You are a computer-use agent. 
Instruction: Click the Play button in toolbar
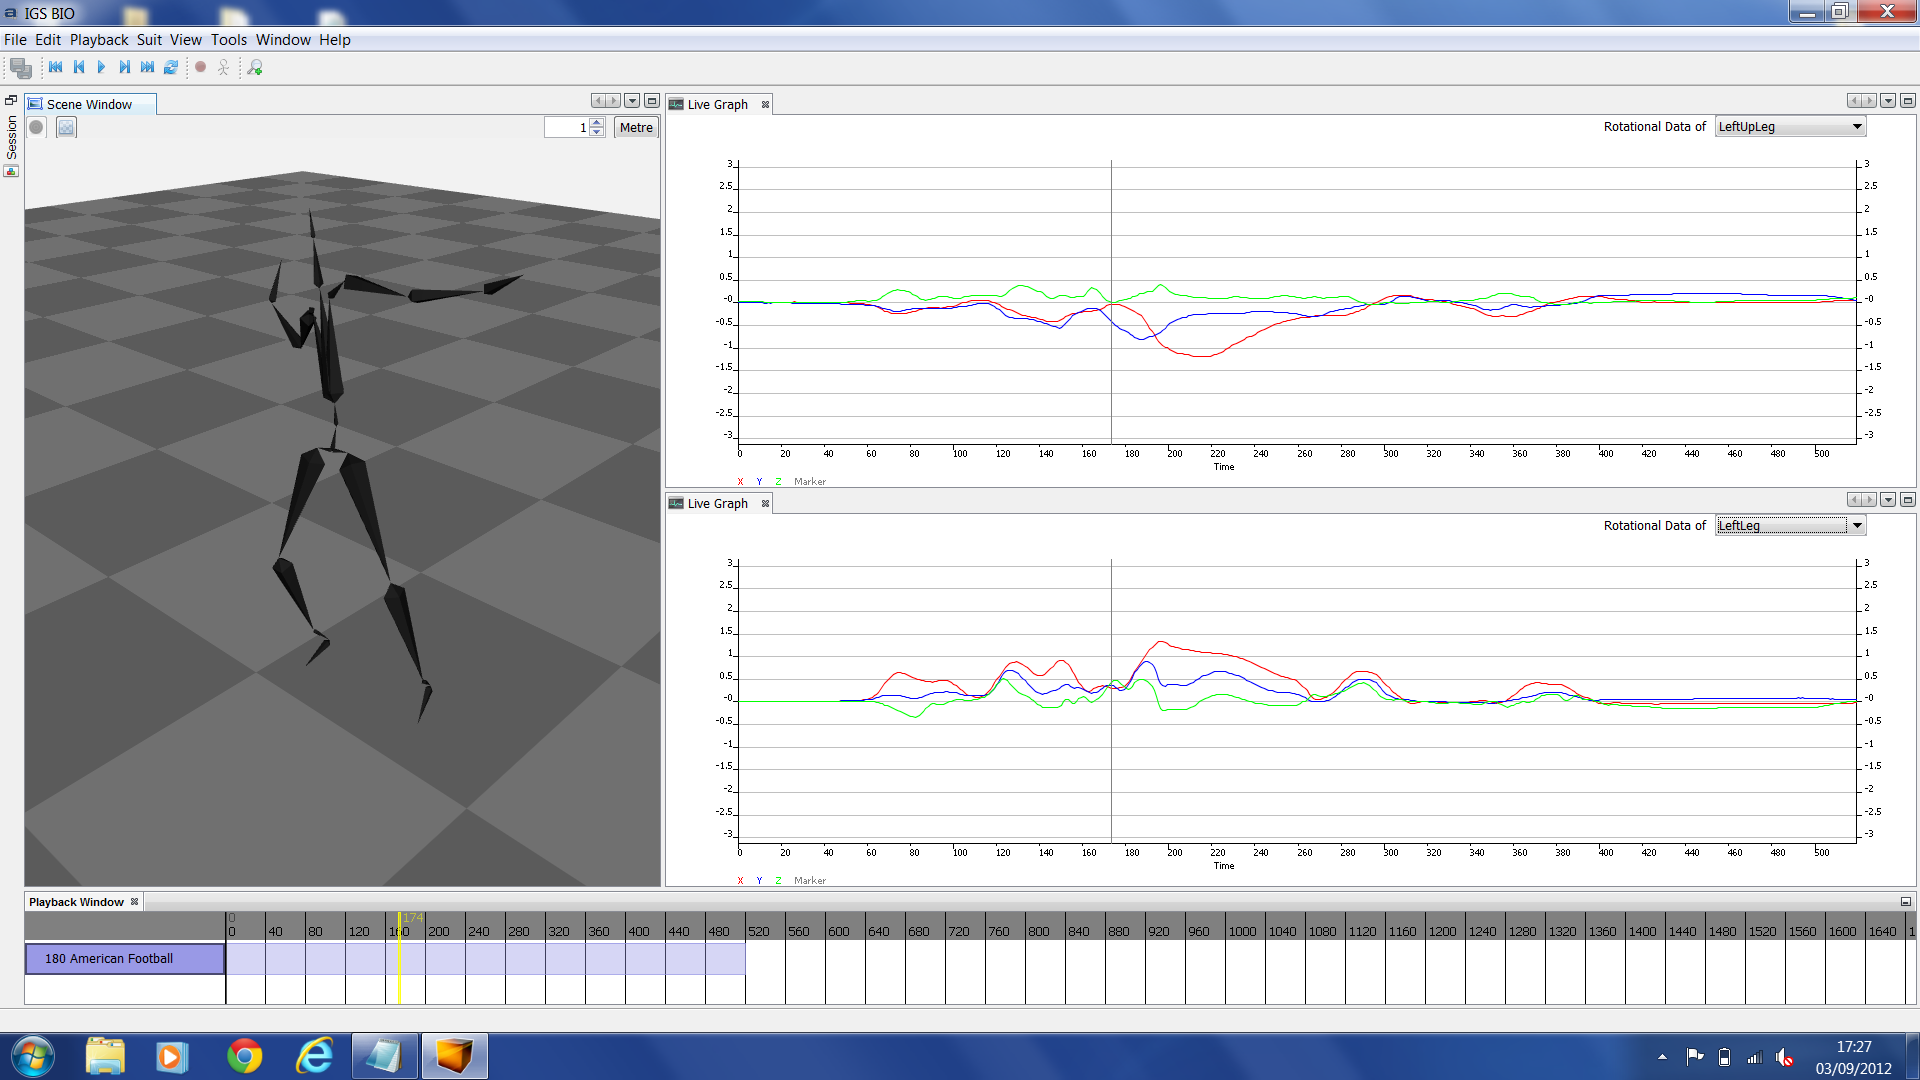(101, 67)
